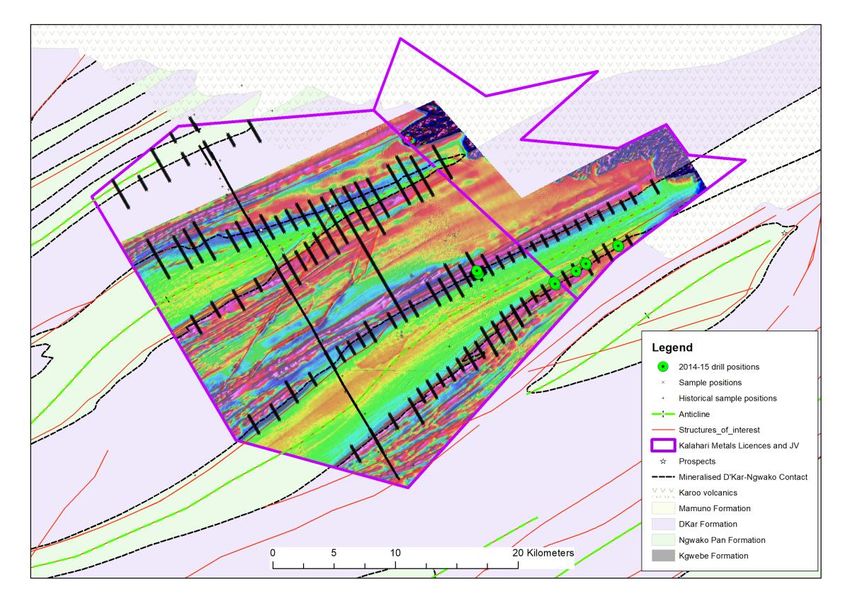
Task: Click the 'Anticline' legend label
Action: click(694, 414)
